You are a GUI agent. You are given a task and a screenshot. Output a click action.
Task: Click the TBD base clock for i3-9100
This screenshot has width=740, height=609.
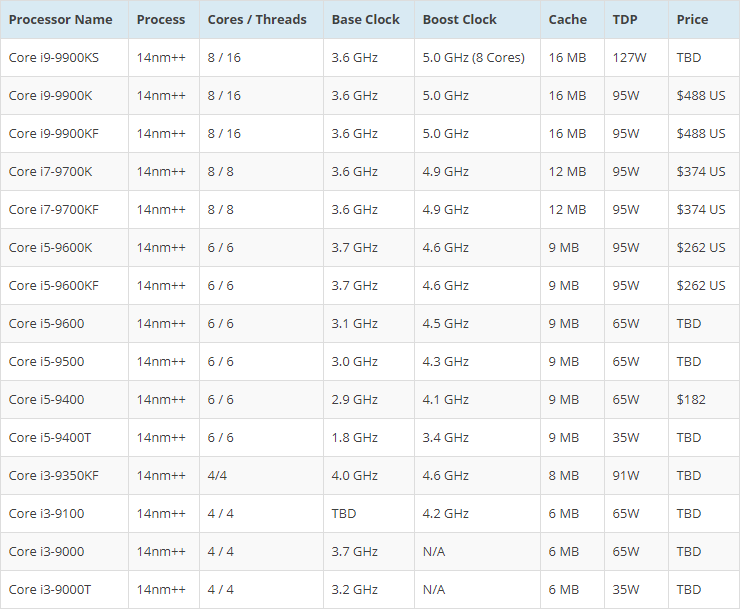(x=344, y=514)
